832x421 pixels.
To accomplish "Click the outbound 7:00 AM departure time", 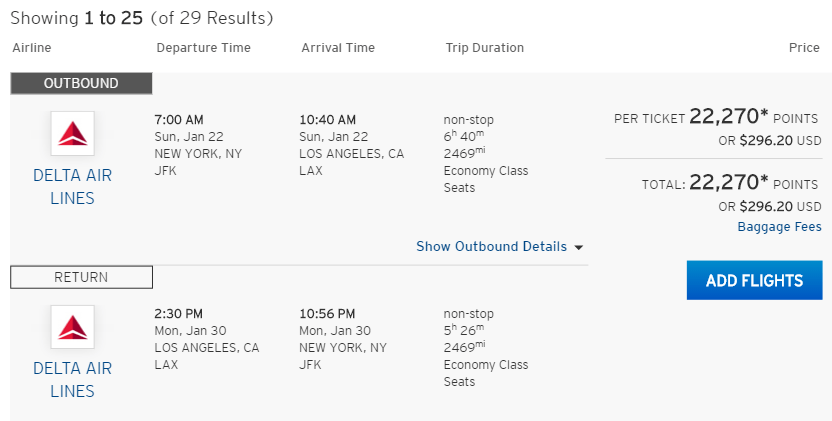I will [x=179, y=120].
